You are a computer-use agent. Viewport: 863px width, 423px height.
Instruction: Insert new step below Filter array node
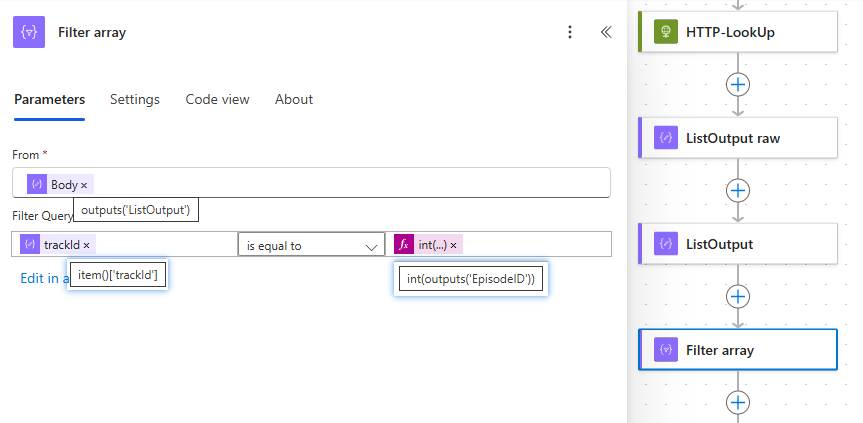pyautogui.click(x=738, y=402)
